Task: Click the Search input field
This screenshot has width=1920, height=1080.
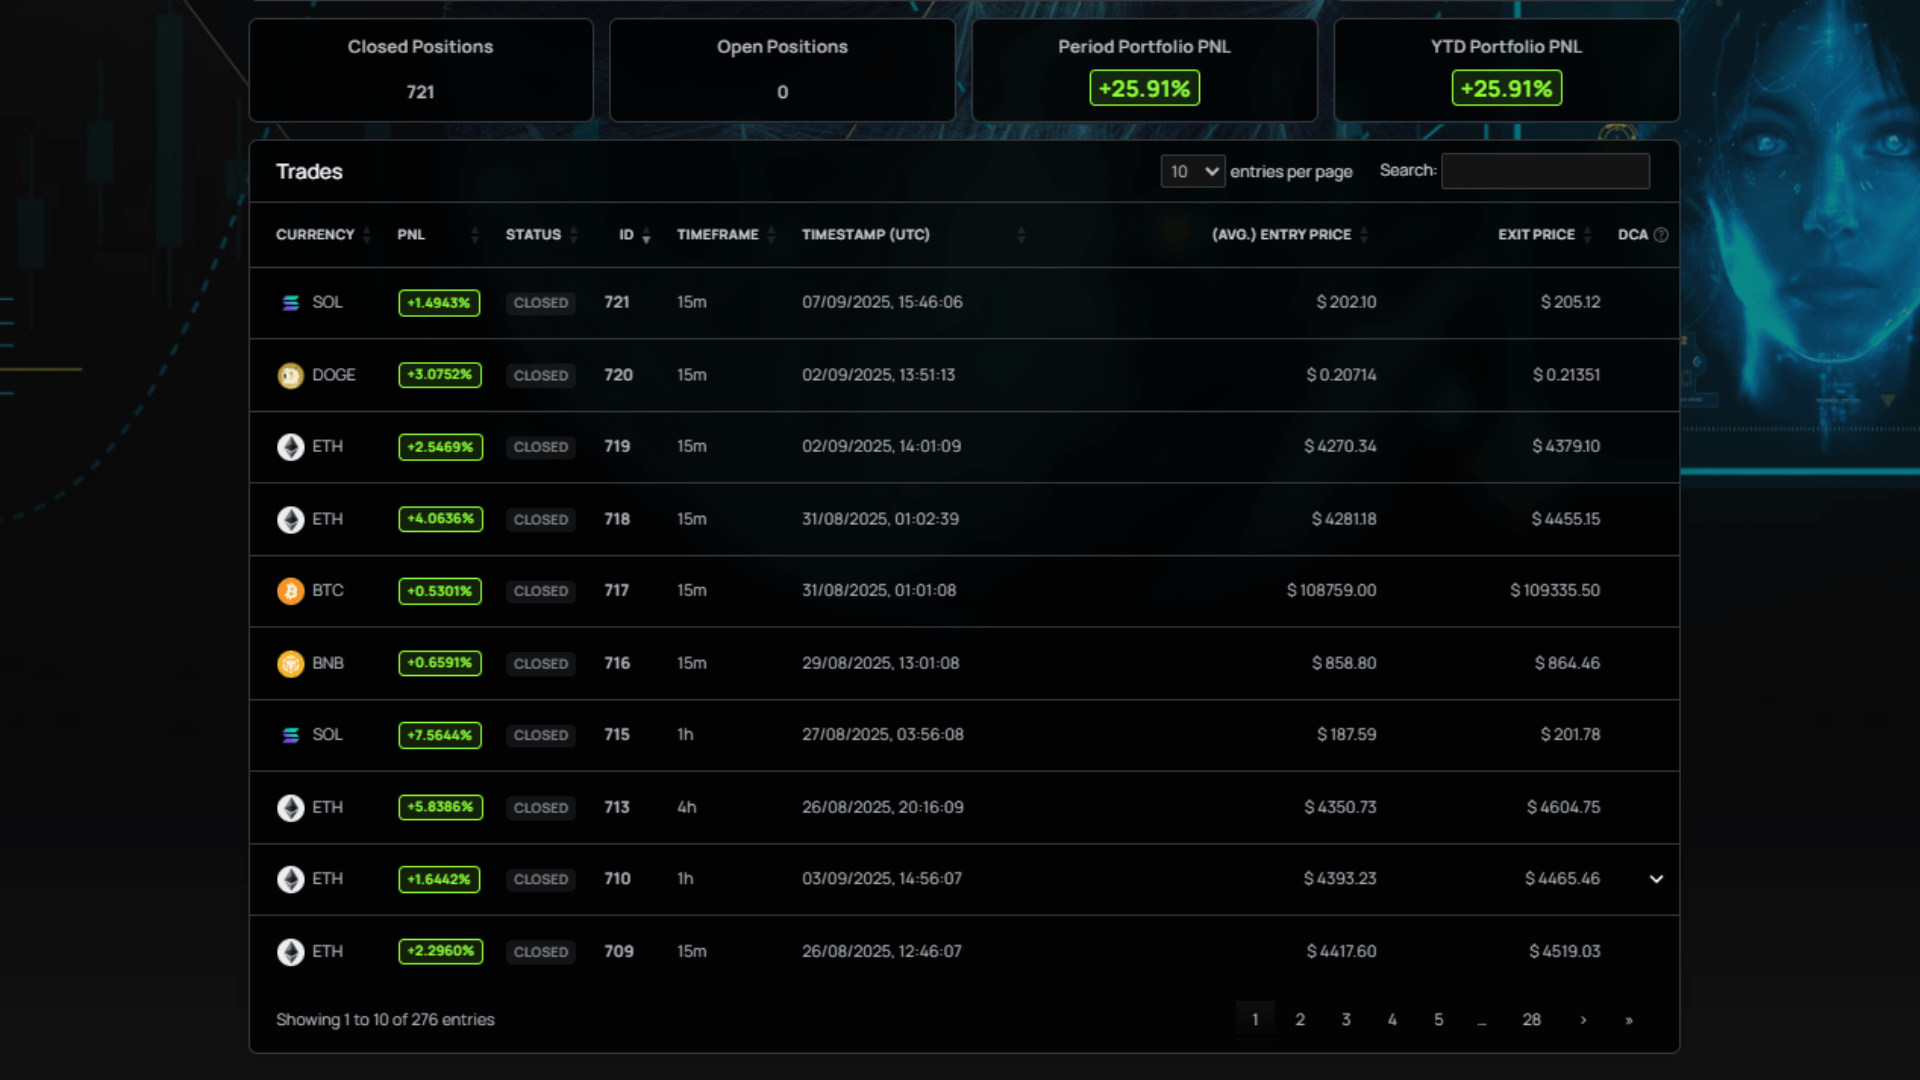Action: (x=1545, y=171)
